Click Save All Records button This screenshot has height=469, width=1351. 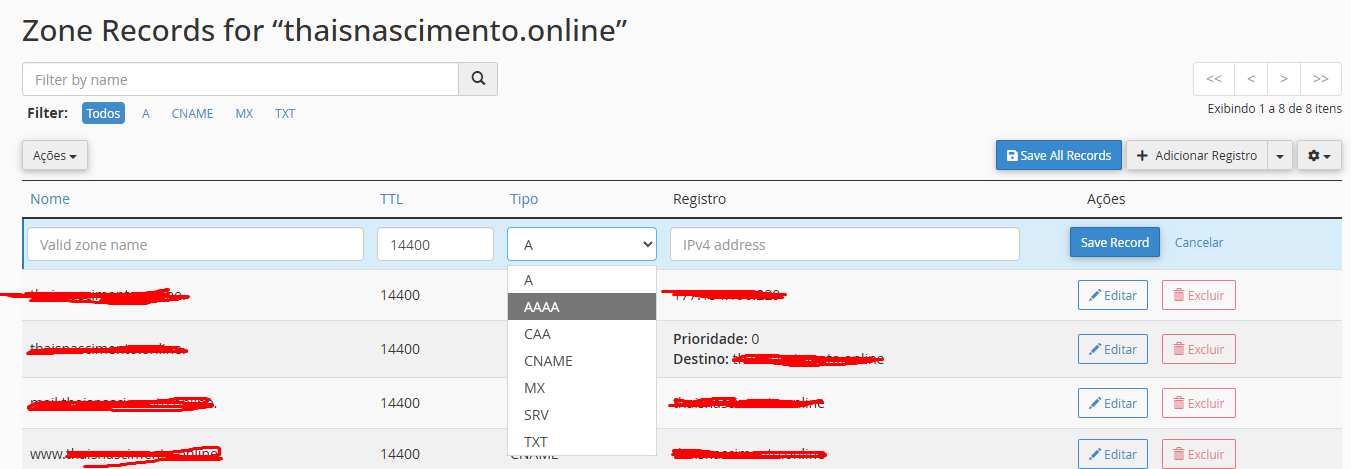pos(1059,155)
